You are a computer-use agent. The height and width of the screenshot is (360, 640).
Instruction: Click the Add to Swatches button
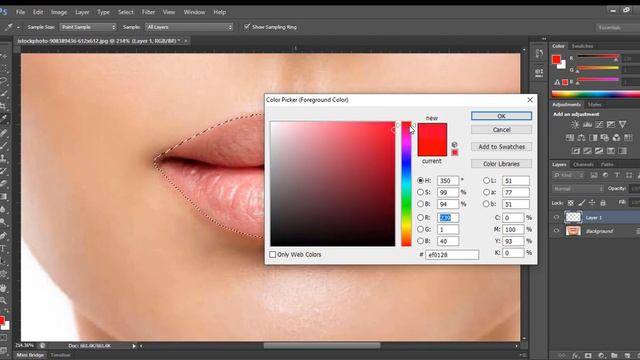pyautogui.click(x=501, y=147)
